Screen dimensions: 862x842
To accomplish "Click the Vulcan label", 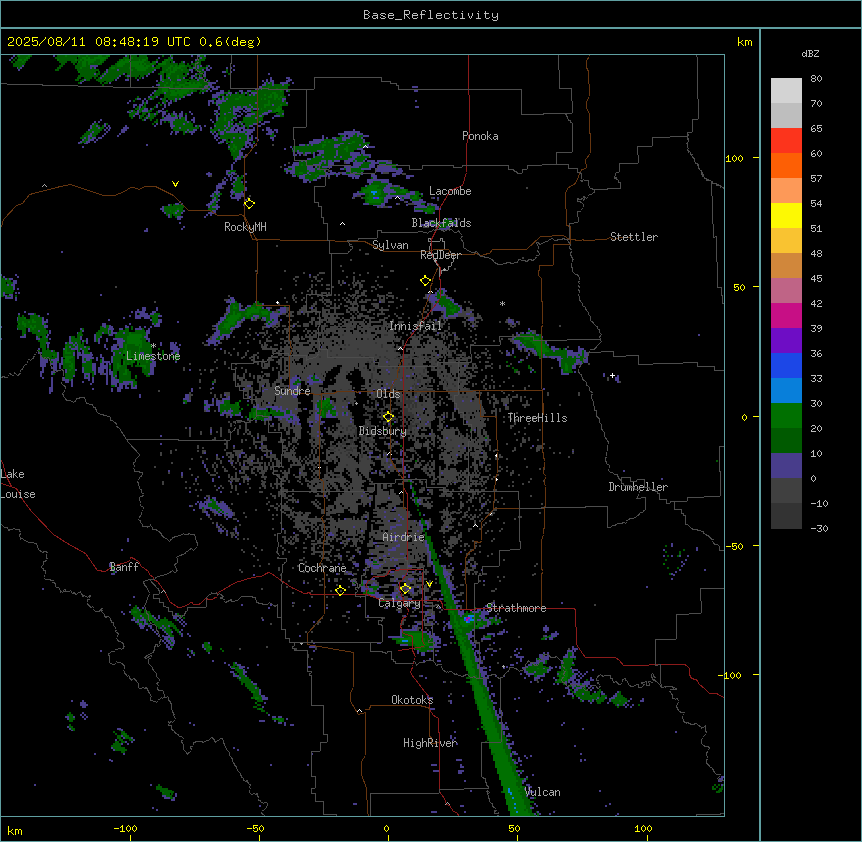I will coord(543,792).
